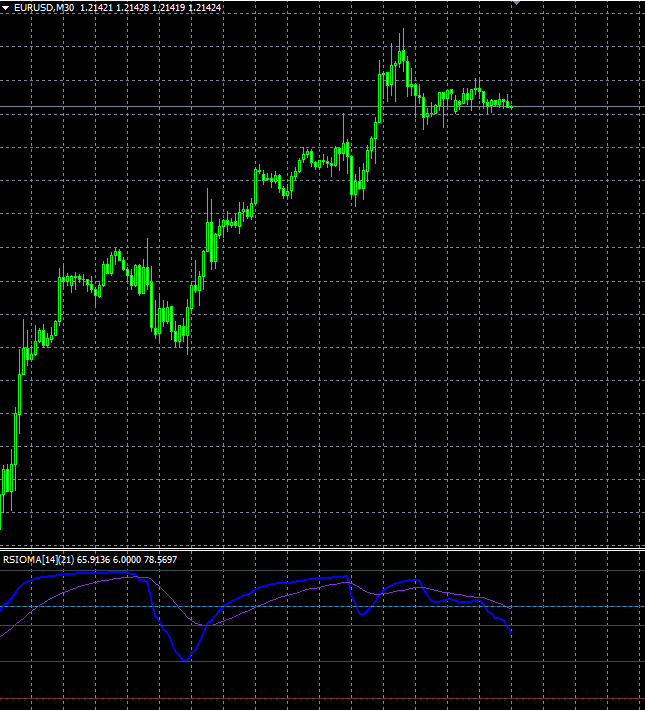Click the dashed blue midlevel indicator line
This screenshot has height=710, width=645.
coord(580,606)
